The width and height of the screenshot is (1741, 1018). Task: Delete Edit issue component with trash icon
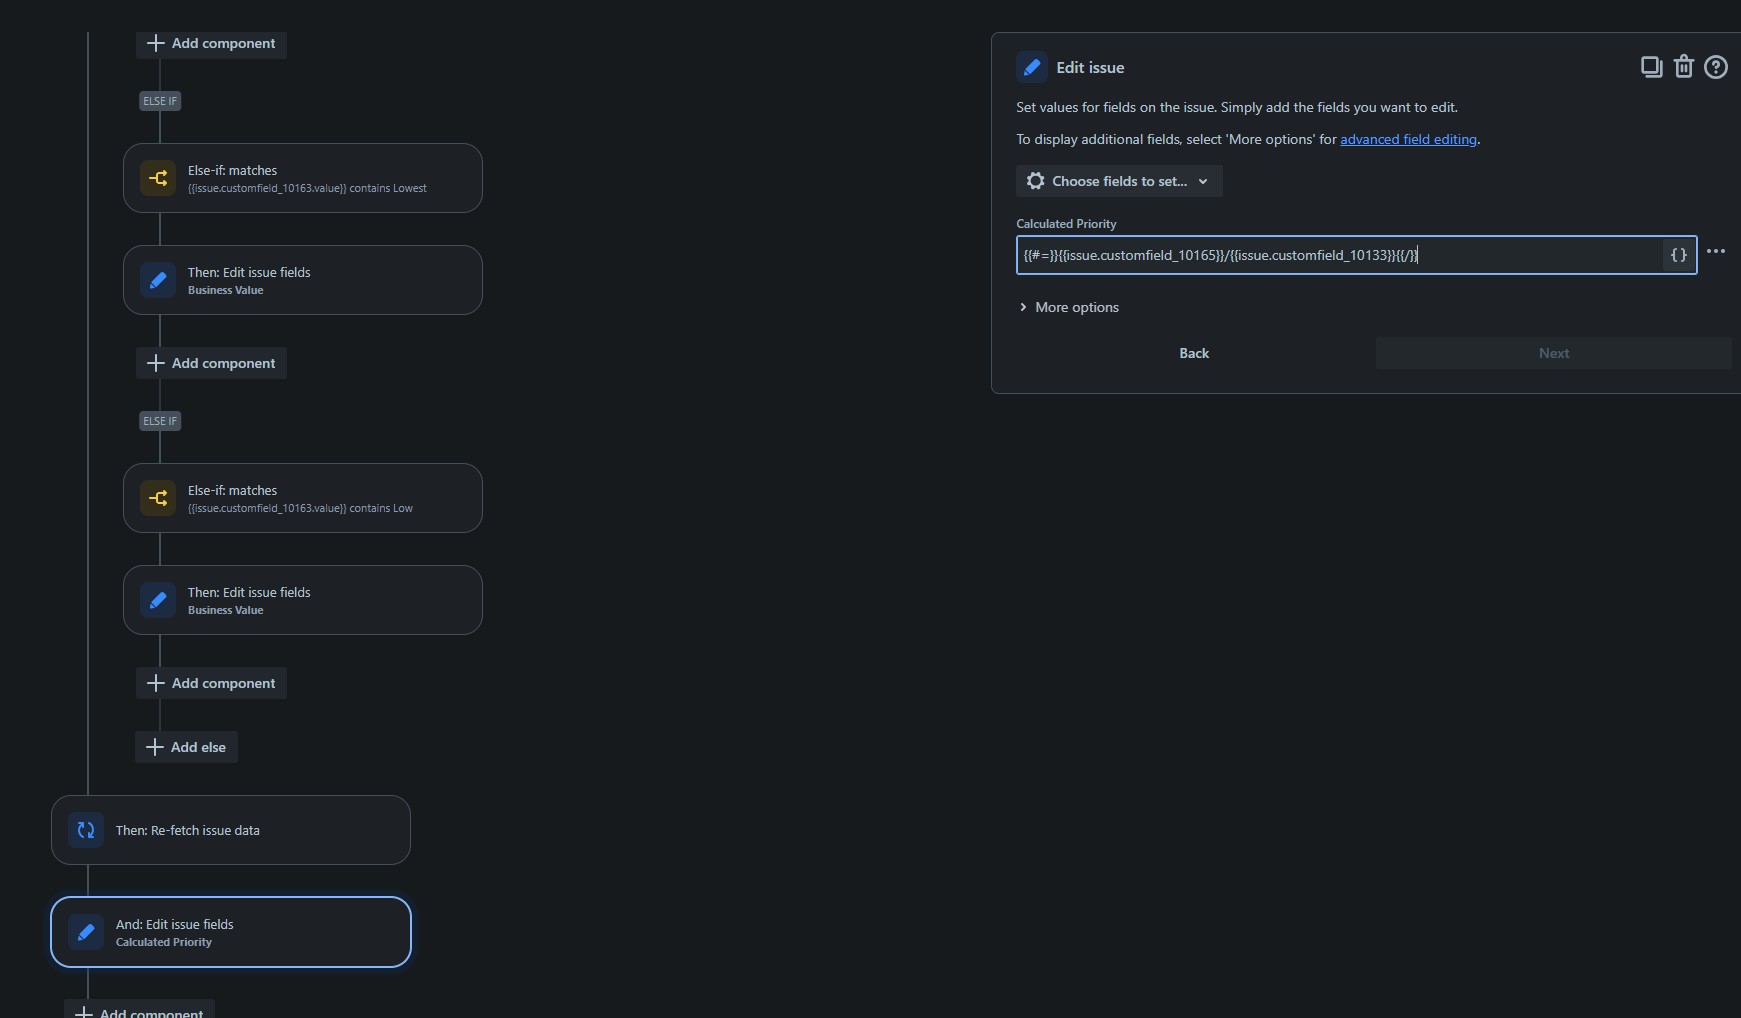[1684, 66]
